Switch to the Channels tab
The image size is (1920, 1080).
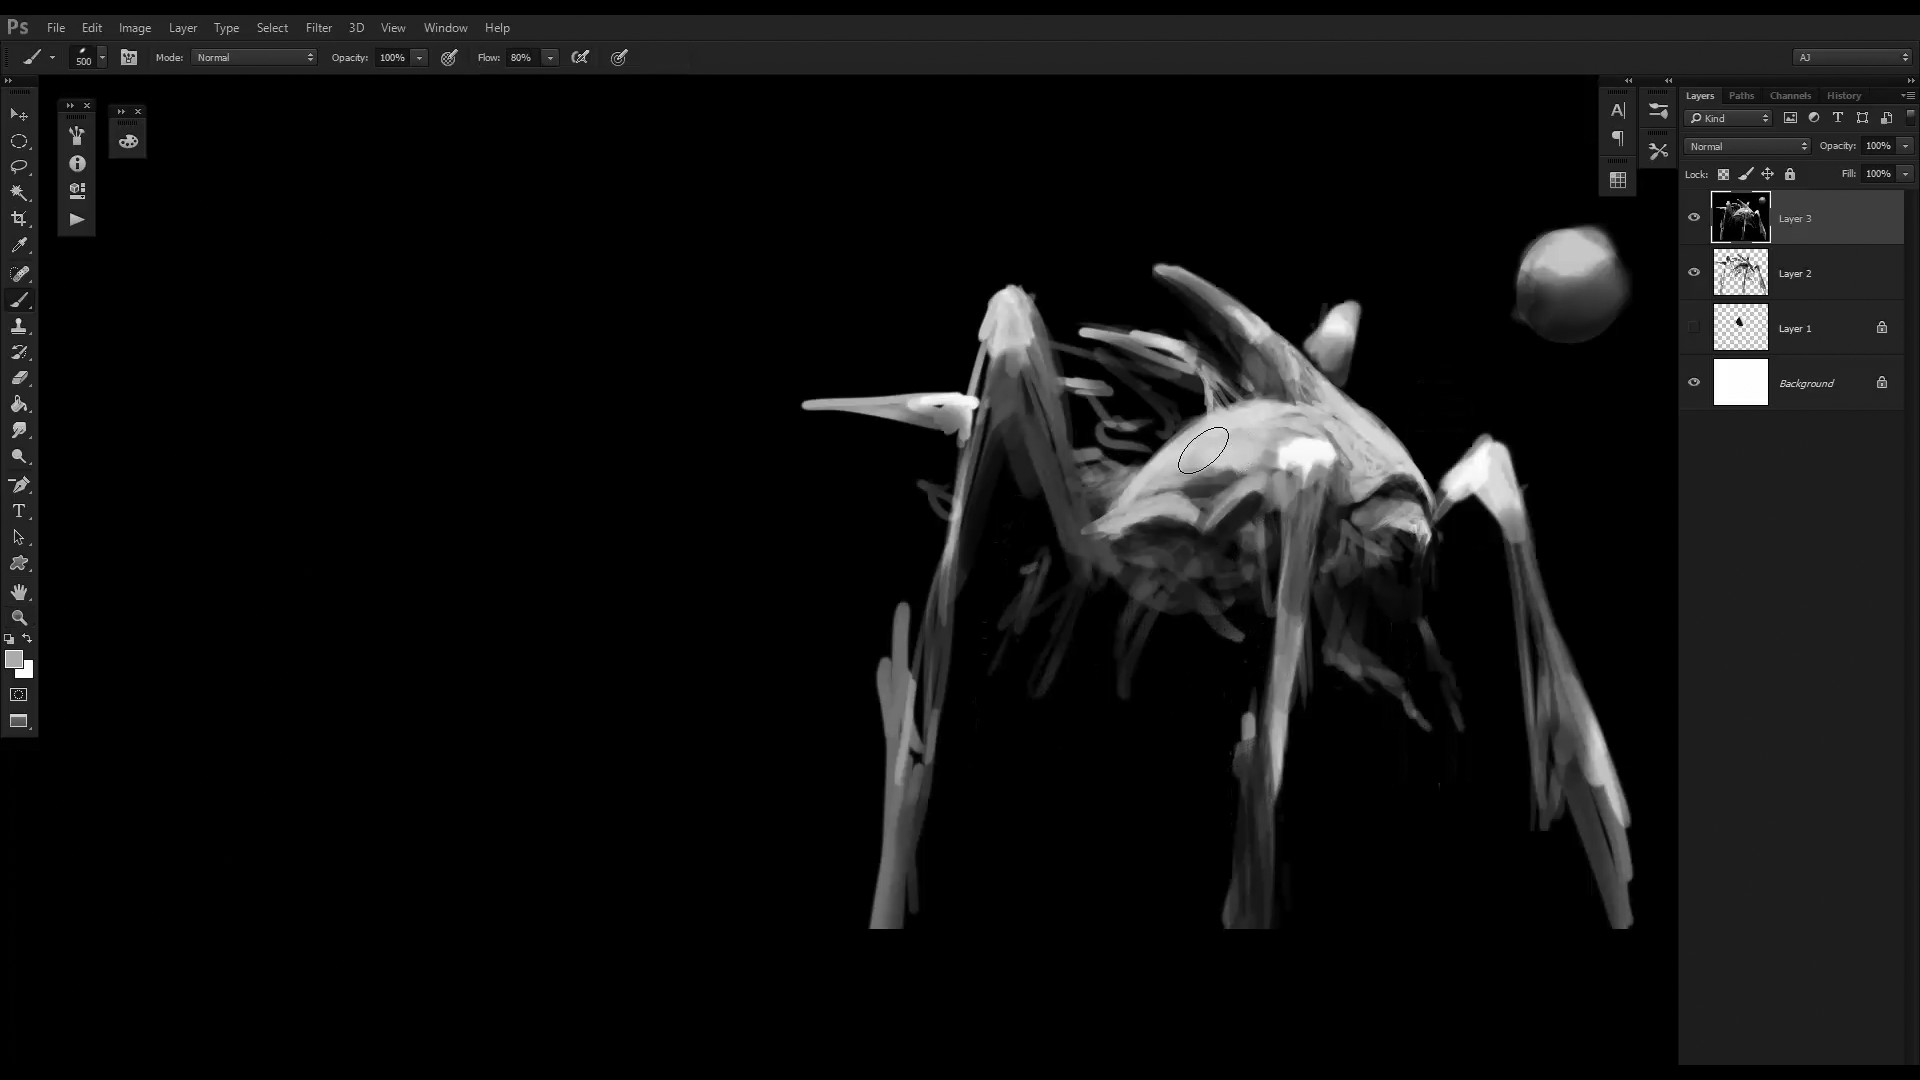pos(1790,96)
